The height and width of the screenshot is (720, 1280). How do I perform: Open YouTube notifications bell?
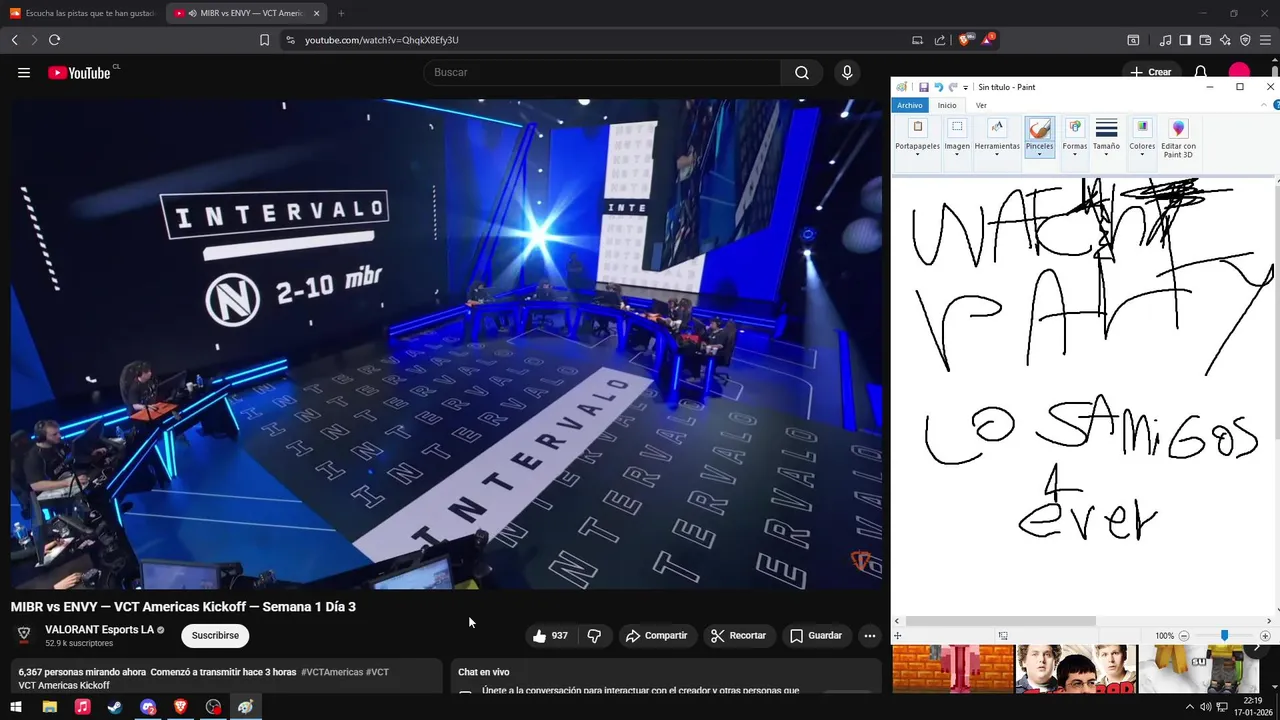pyautogui.click(x=1201, y=73)
